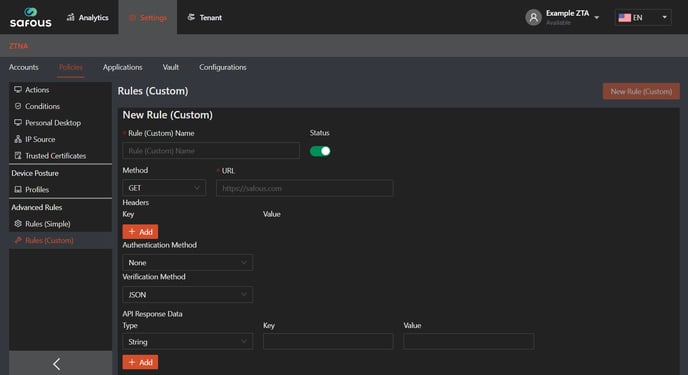
Task: Select the Conditions sidebar icon
Action: (x=18, y=106)
